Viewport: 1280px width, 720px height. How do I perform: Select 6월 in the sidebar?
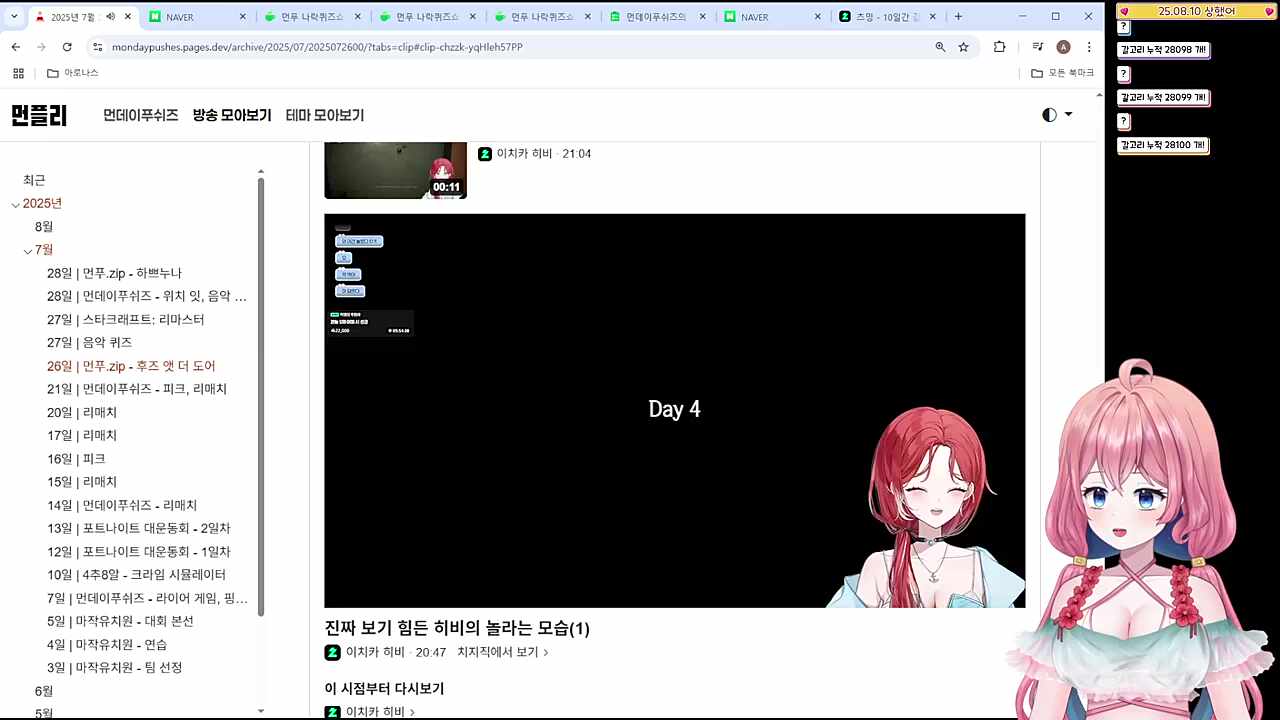point(44,691)
